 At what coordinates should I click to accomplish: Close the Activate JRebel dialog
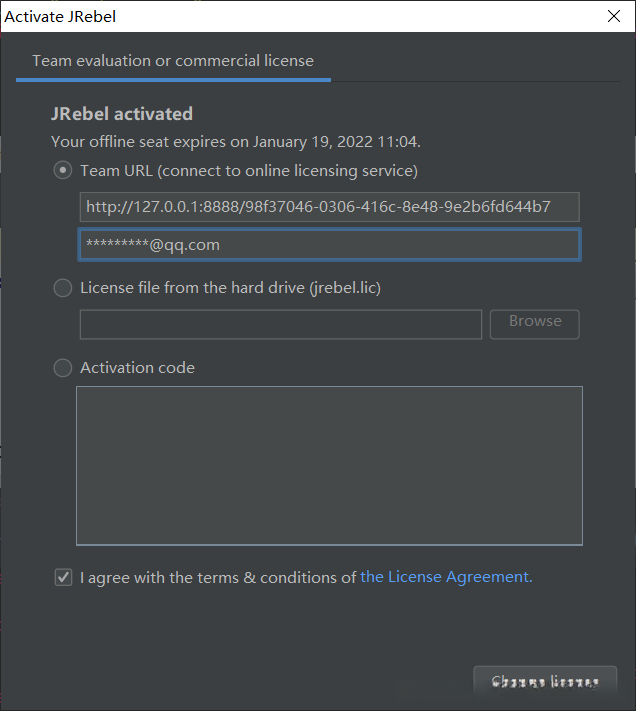pos(613,16)
